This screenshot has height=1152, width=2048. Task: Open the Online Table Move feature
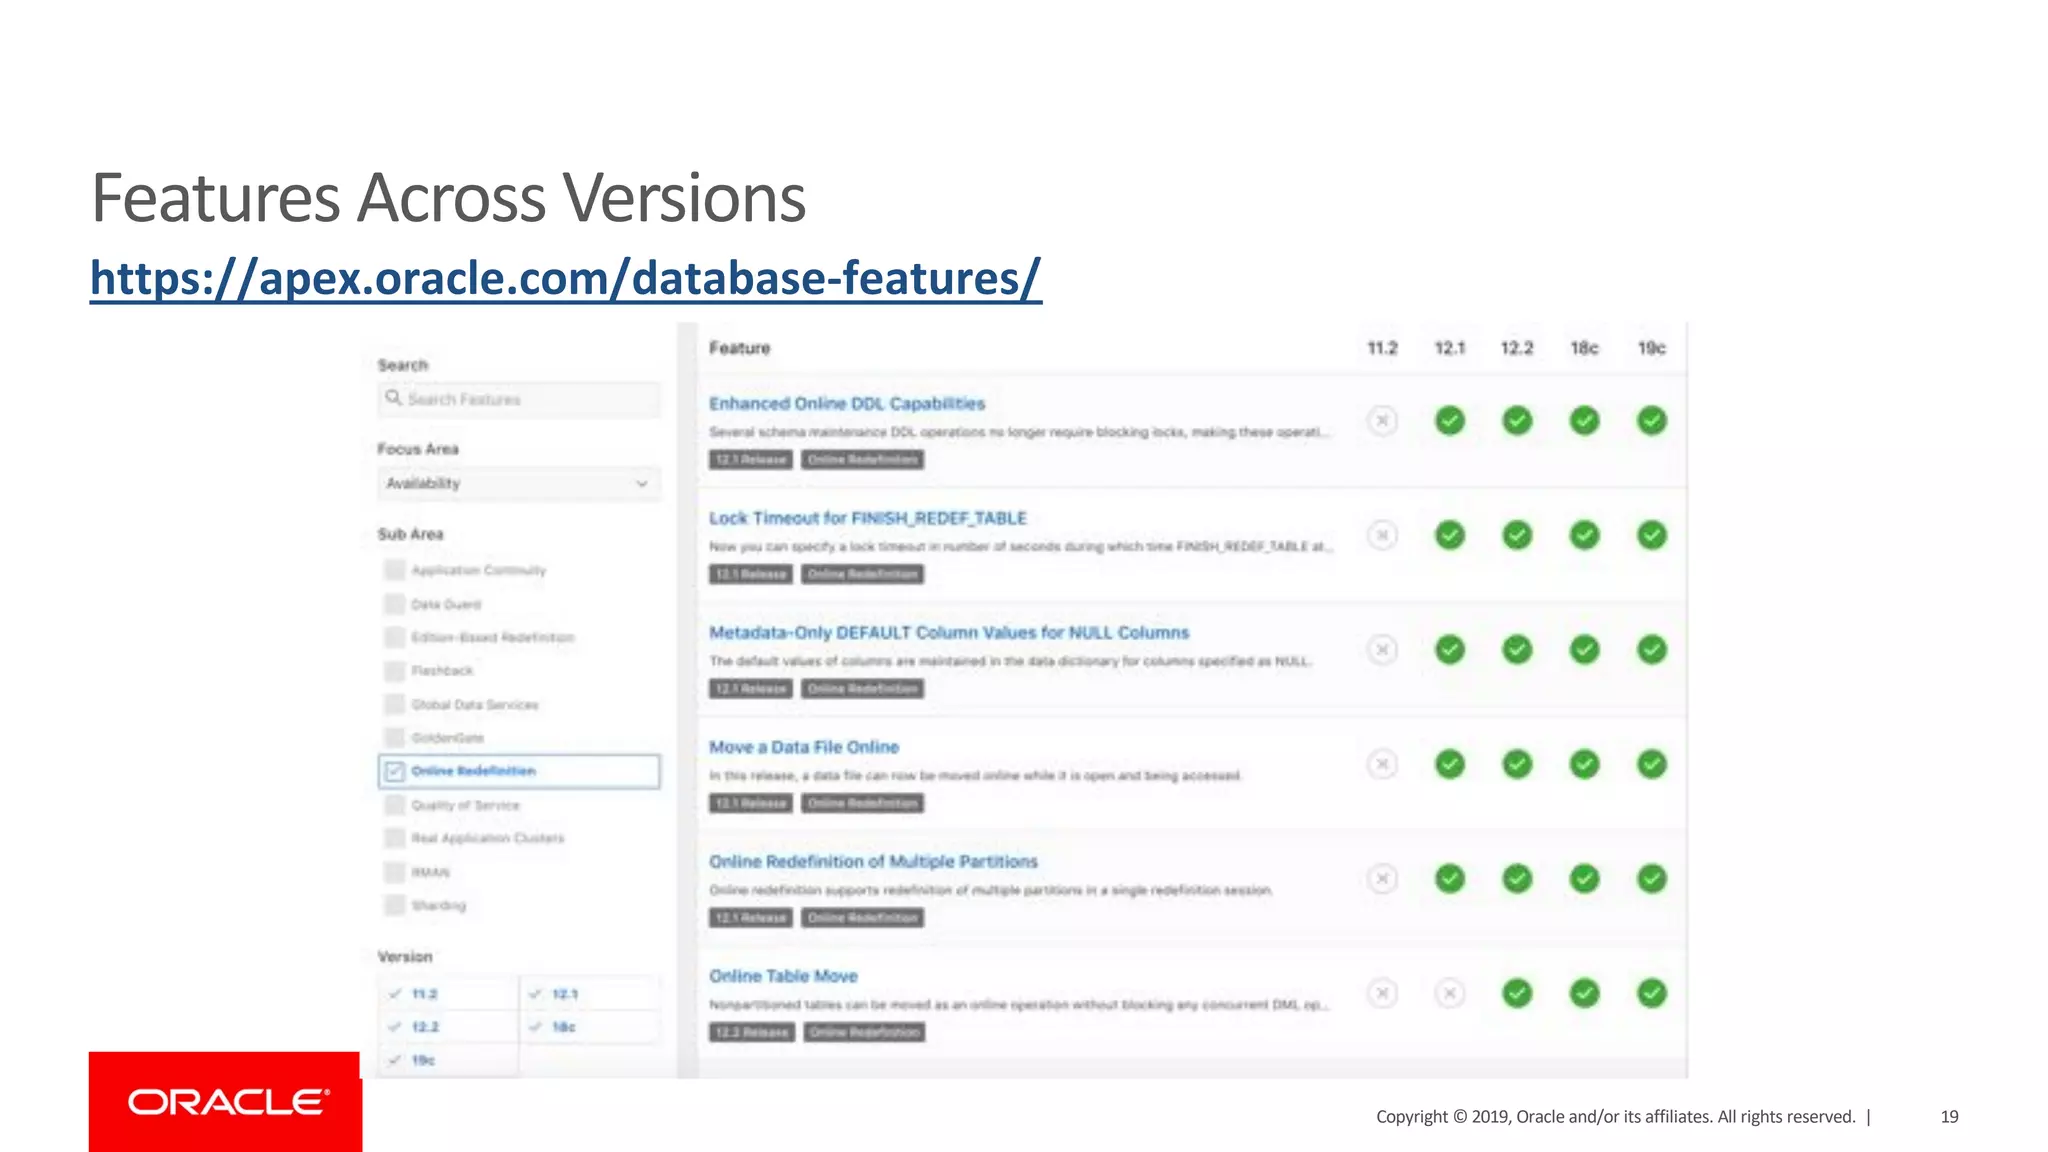tap(783, 976)
